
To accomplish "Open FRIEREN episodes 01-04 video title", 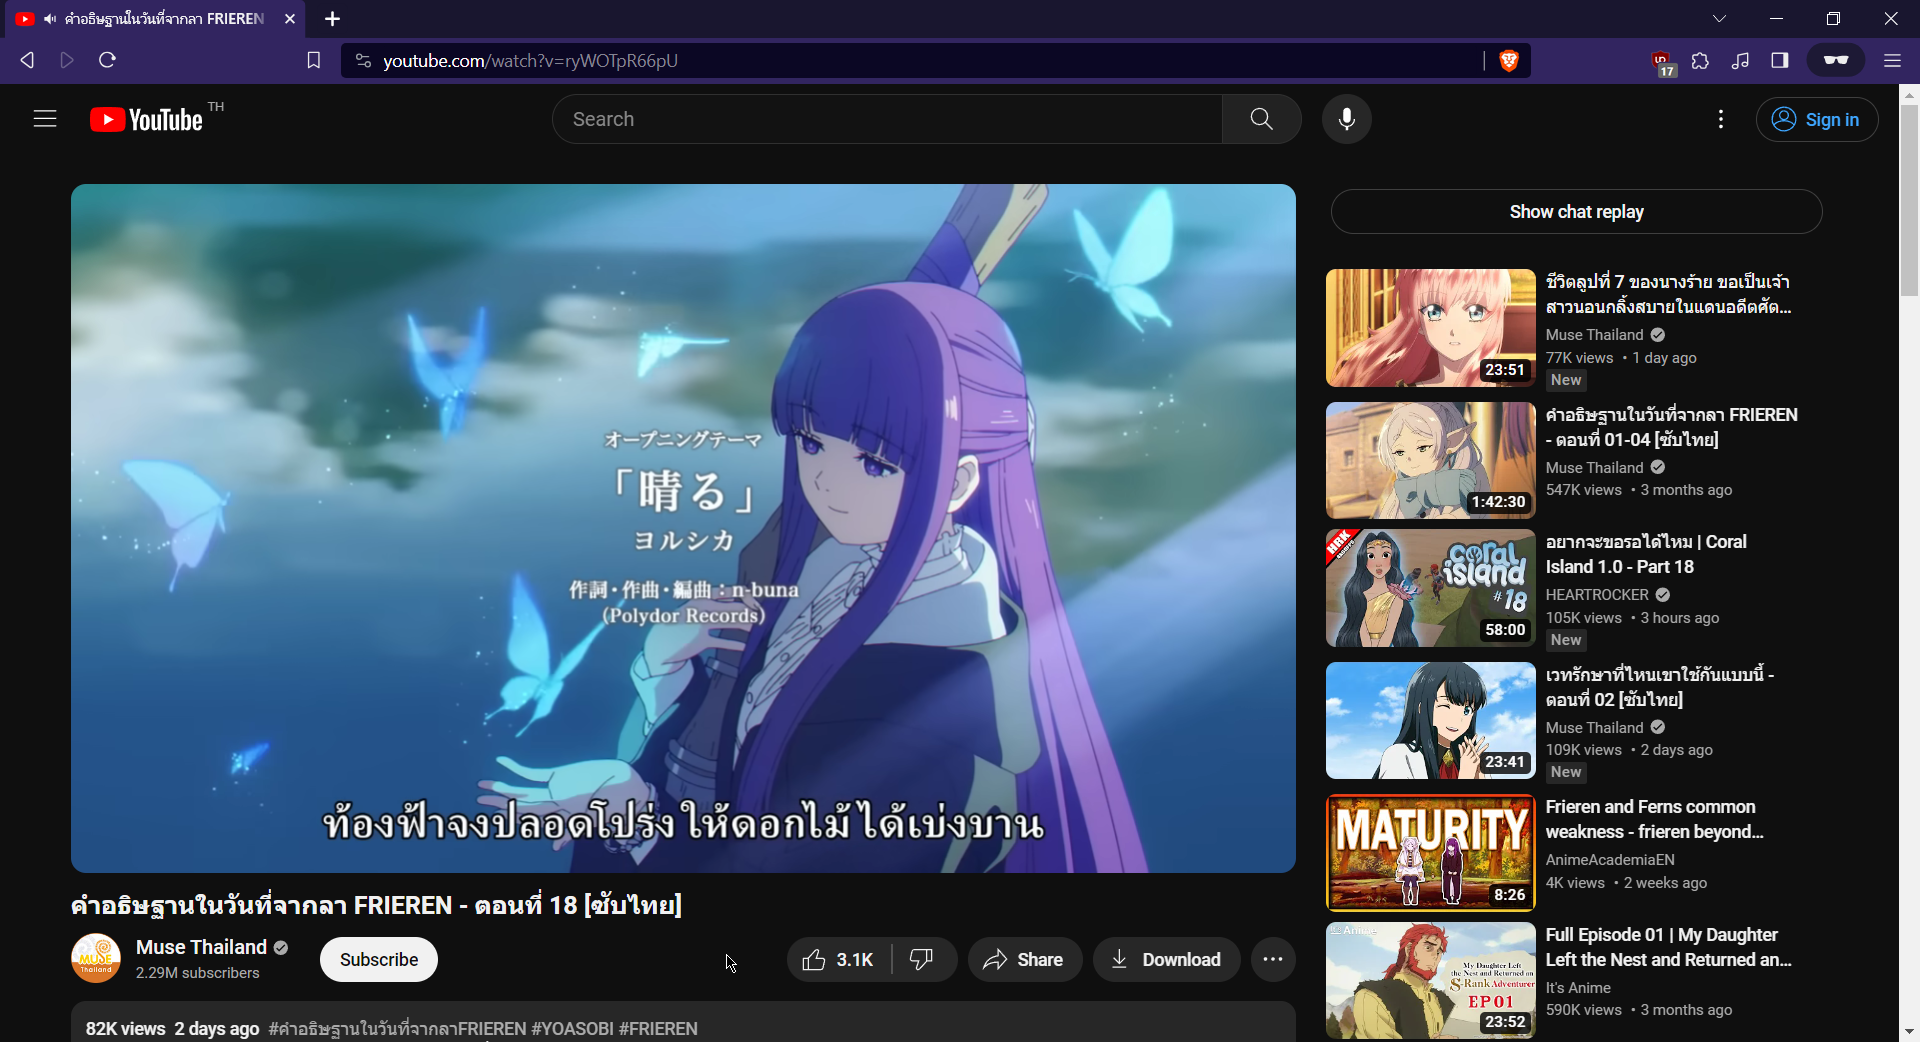I will point(1671,427).
